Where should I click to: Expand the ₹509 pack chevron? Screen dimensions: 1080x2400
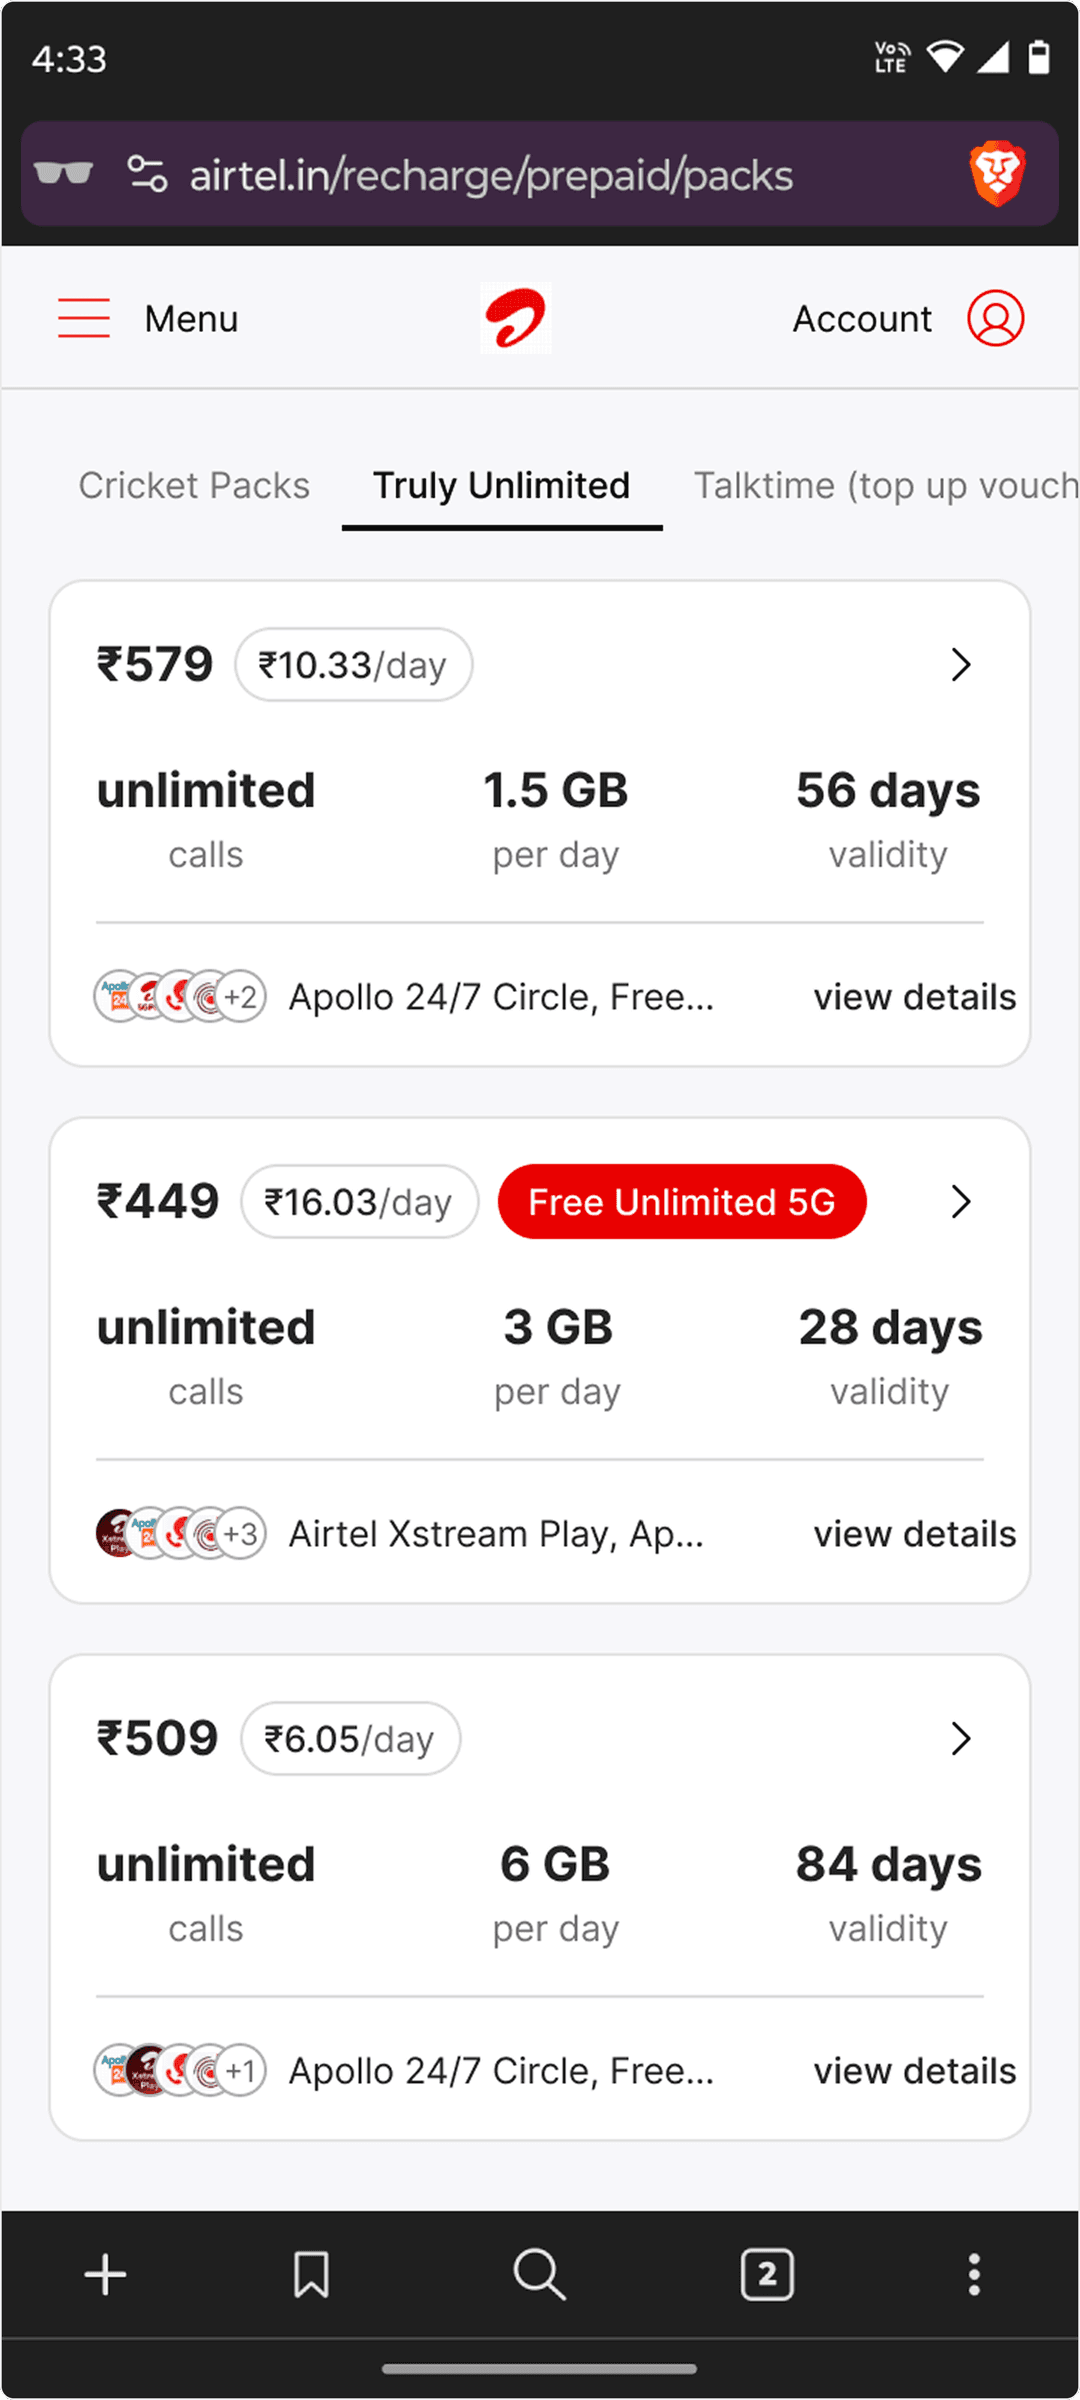point(961,1739)
